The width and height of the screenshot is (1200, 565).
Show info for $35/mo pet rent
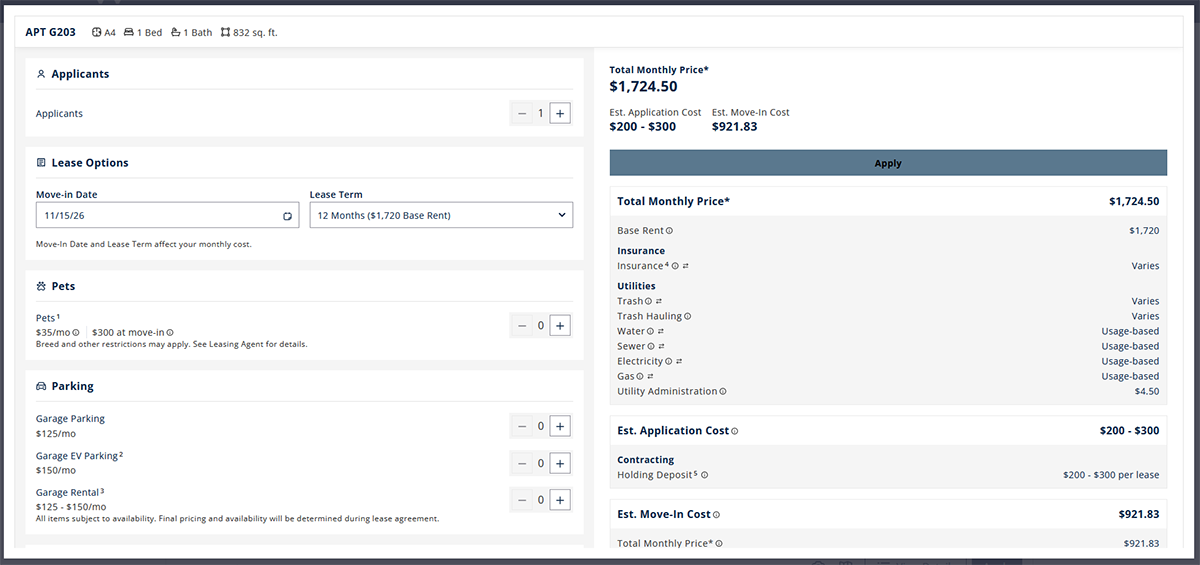tap(76, 332)
